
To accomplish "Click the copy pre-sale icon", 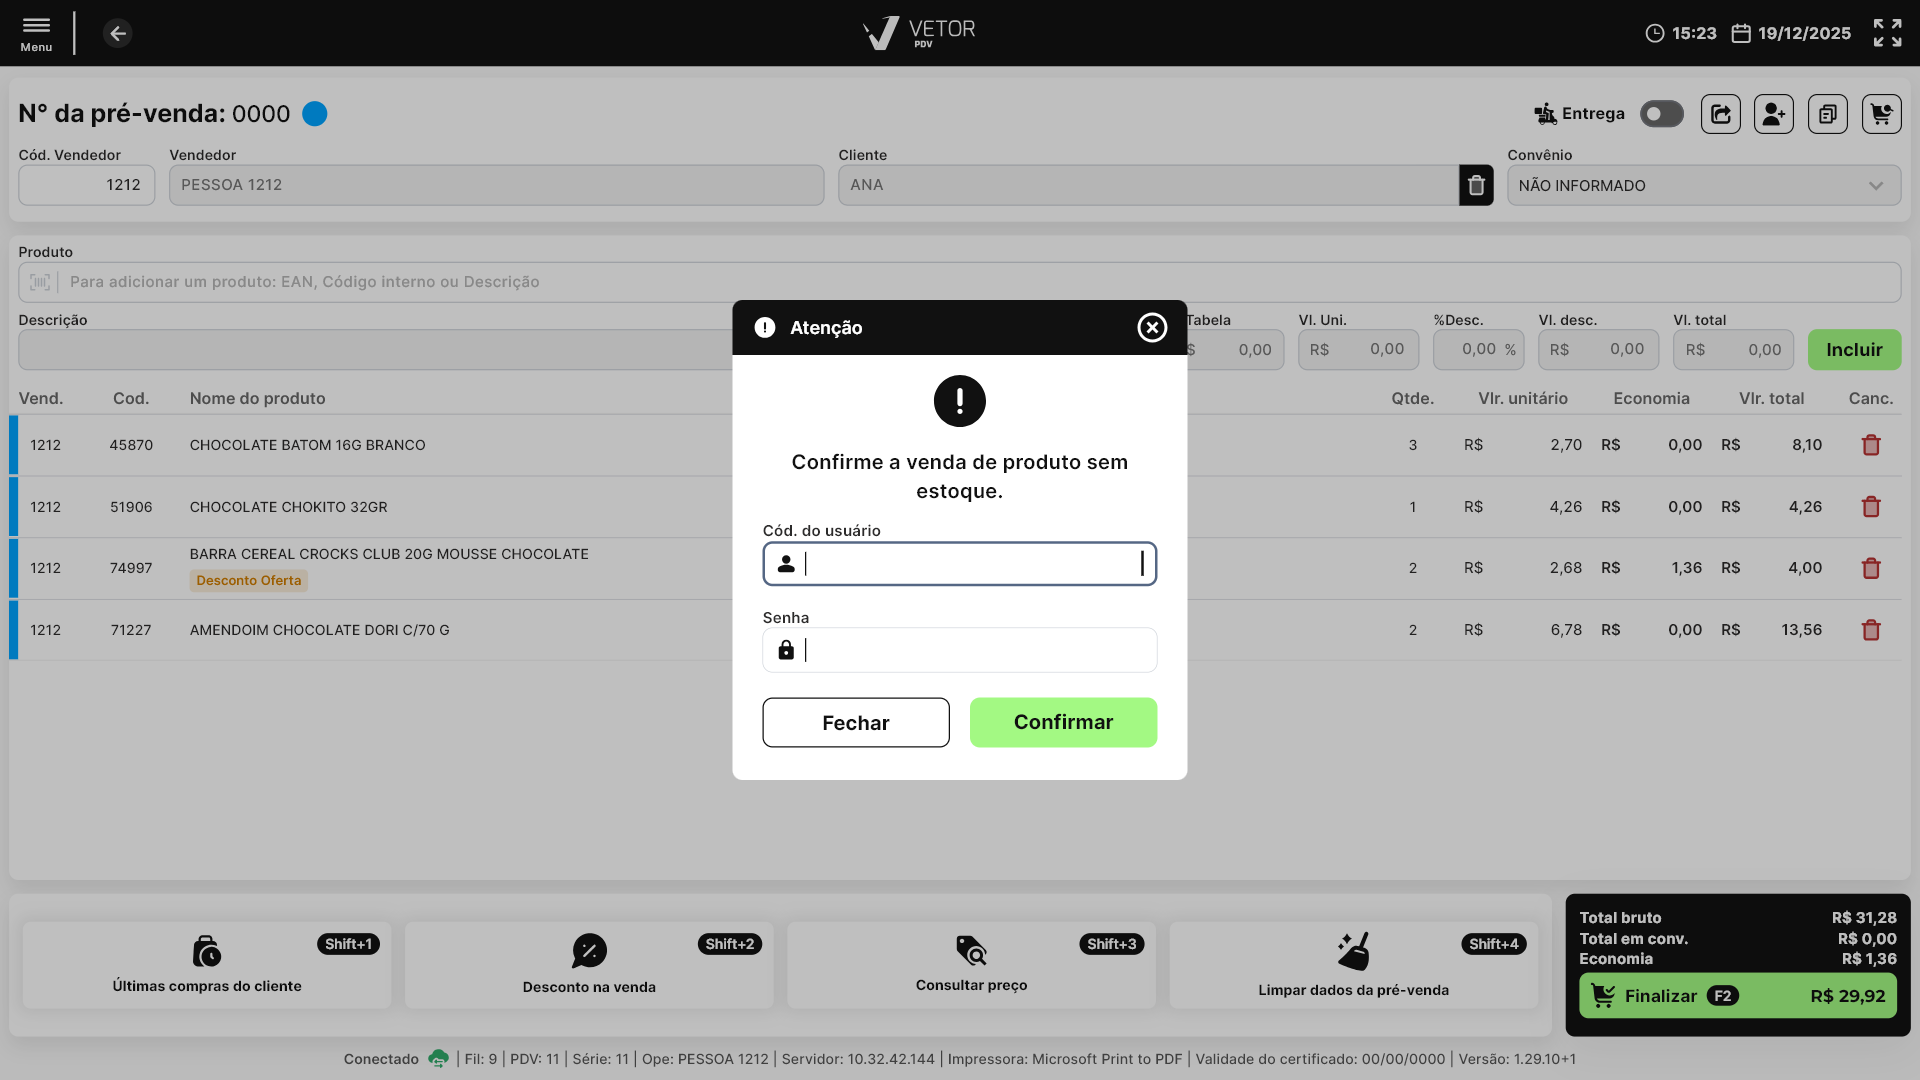I will click(1827, 114).
